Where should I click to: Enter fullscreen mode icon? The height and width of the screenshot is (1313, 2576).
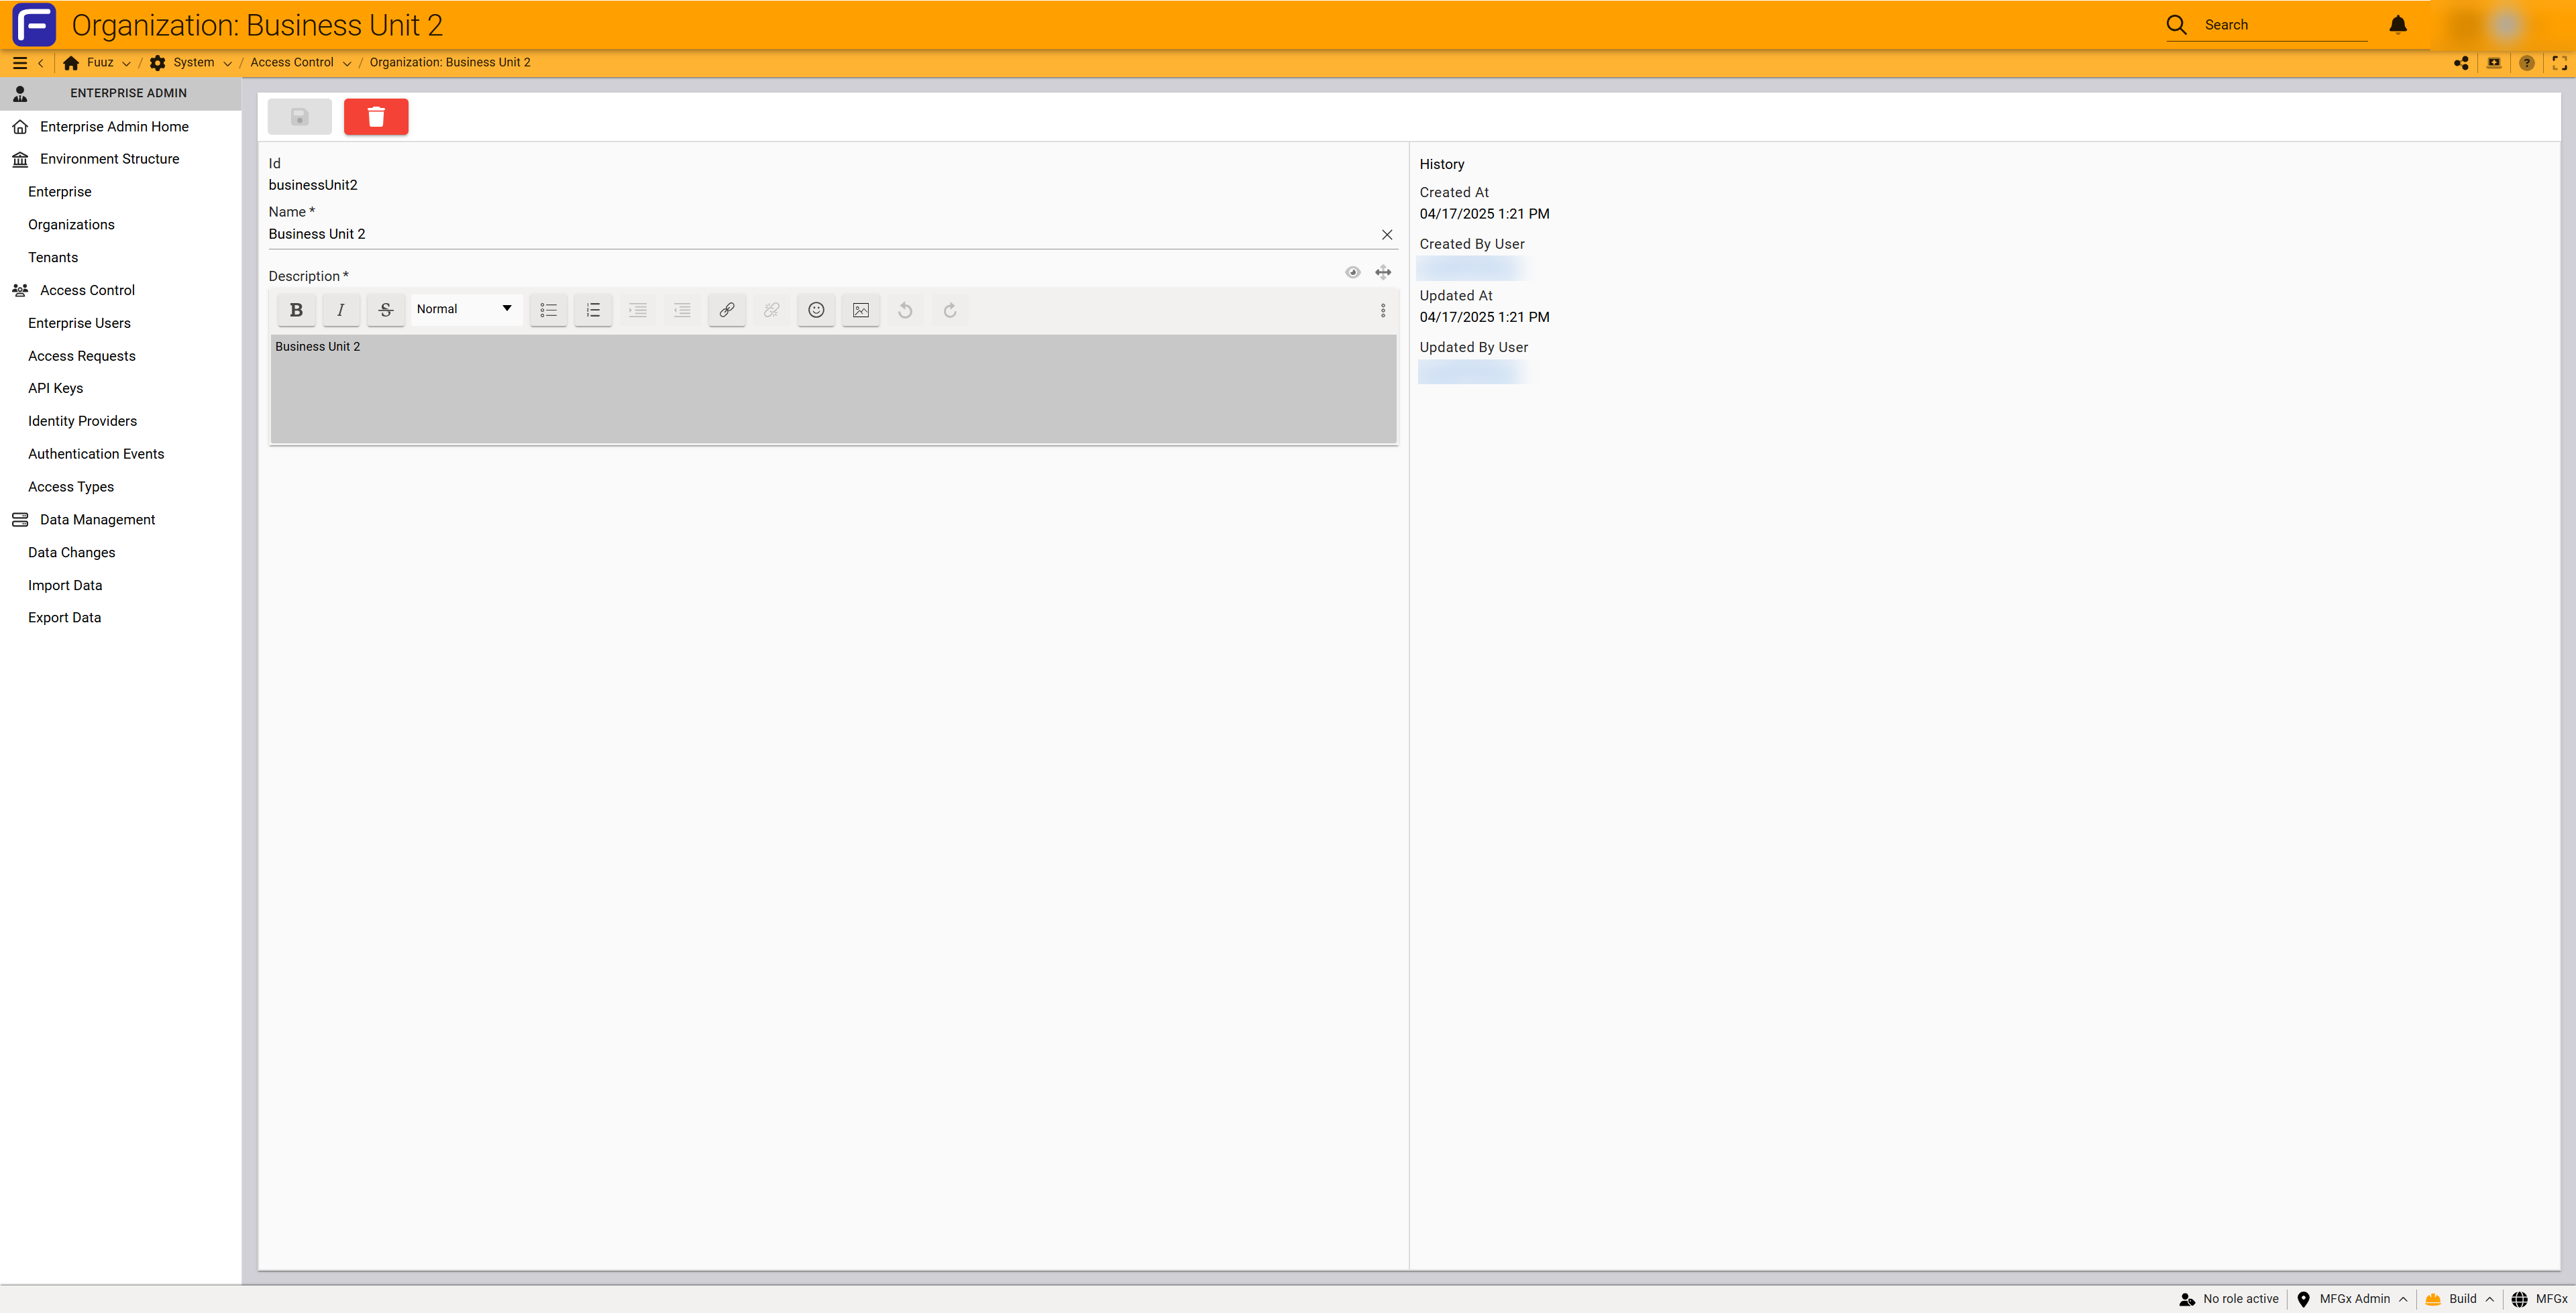pos(2560,63)
